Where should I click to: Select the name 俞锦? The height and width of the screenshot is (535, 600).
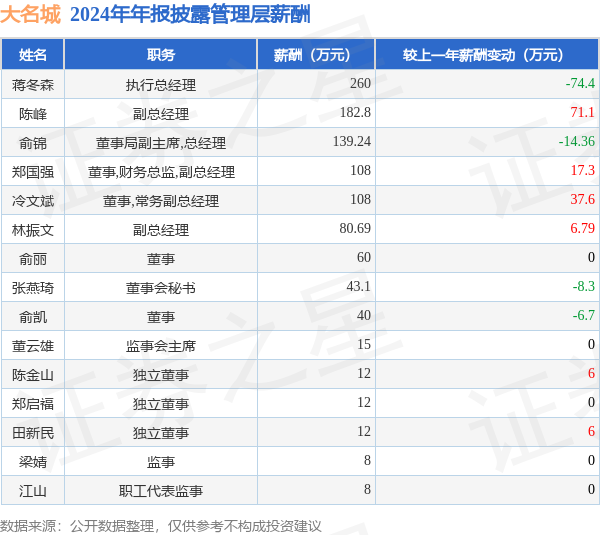(x=33, y=143)
